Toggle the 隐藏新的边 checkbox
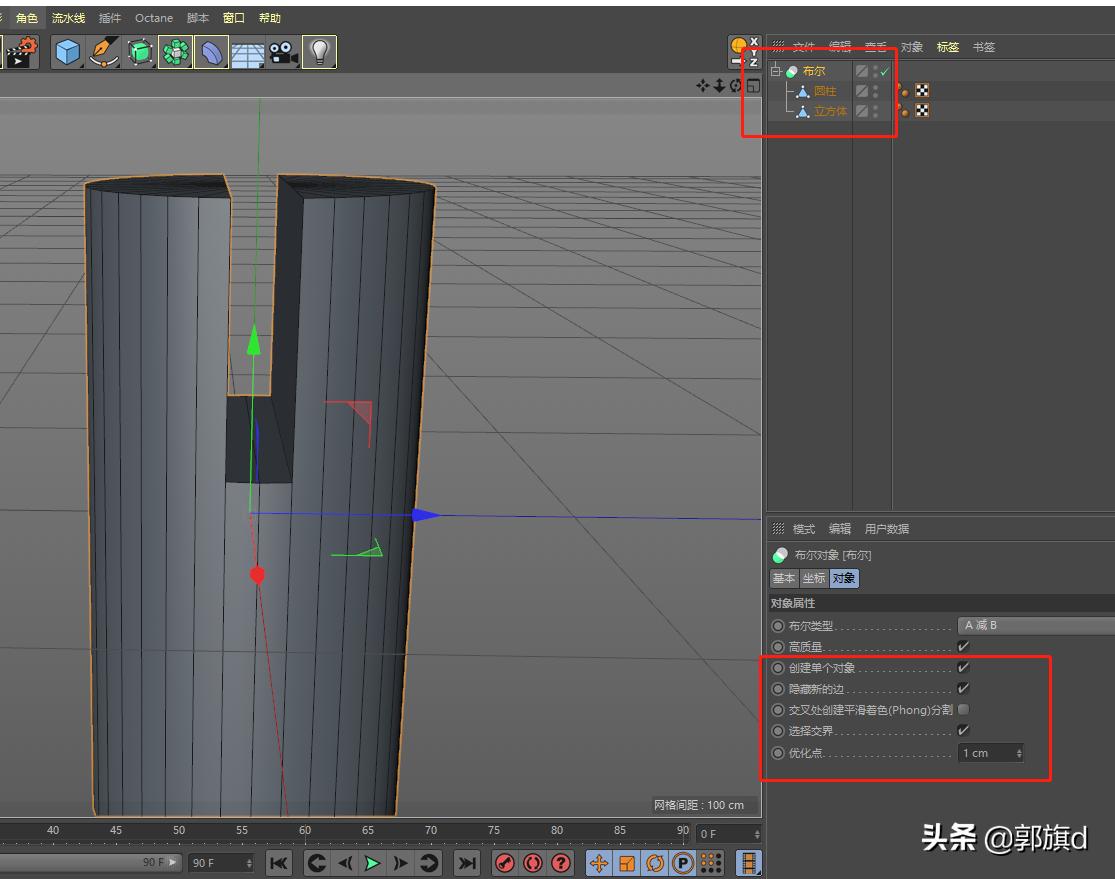Viewport: 1115px width, 879px height. pyautogui.click(x=964, y=688)
